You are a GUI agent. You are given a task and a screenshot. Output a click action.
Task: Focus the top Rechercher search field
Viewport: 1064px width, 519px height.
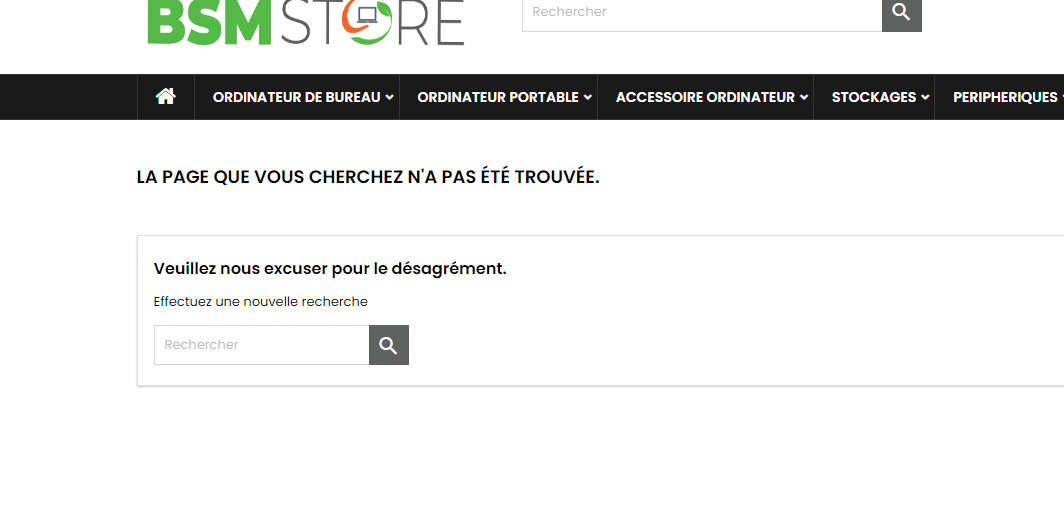[702, 14]
